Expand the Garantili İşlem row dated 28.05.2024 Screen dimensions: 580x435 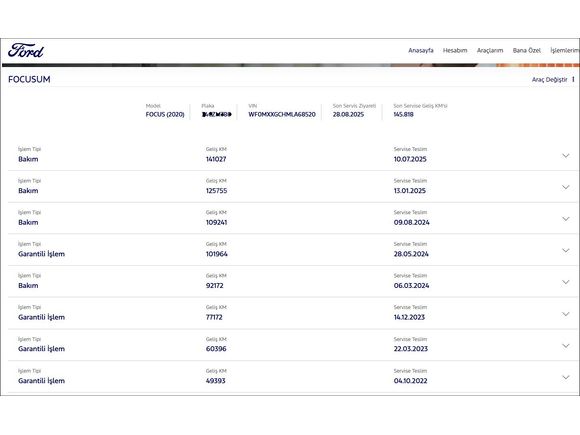[x=566, y=250]
